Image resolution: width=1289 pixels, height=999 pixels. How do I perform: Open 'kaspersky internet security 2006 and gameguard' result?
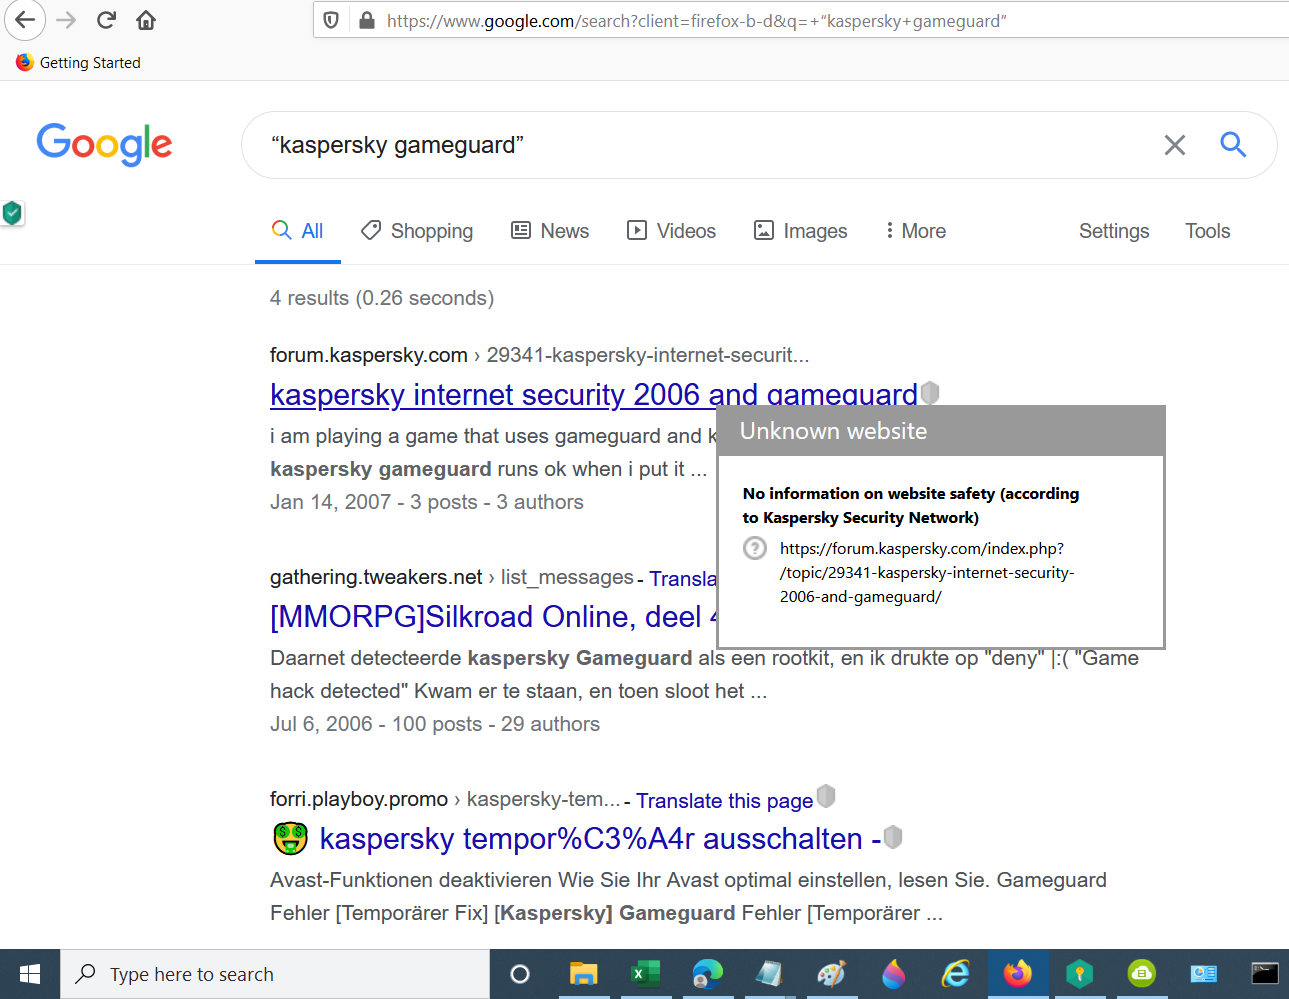593,395
